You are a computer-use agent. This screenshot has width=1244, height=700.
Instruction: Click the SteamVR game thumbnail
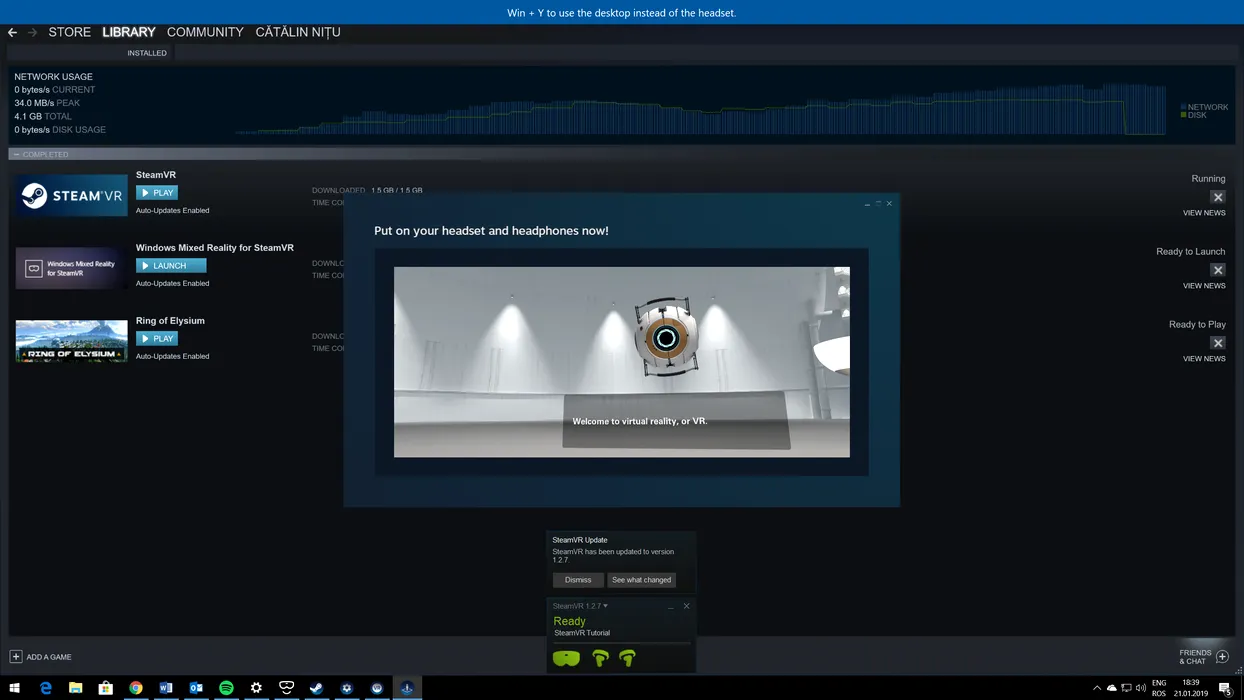pos(72,195)
